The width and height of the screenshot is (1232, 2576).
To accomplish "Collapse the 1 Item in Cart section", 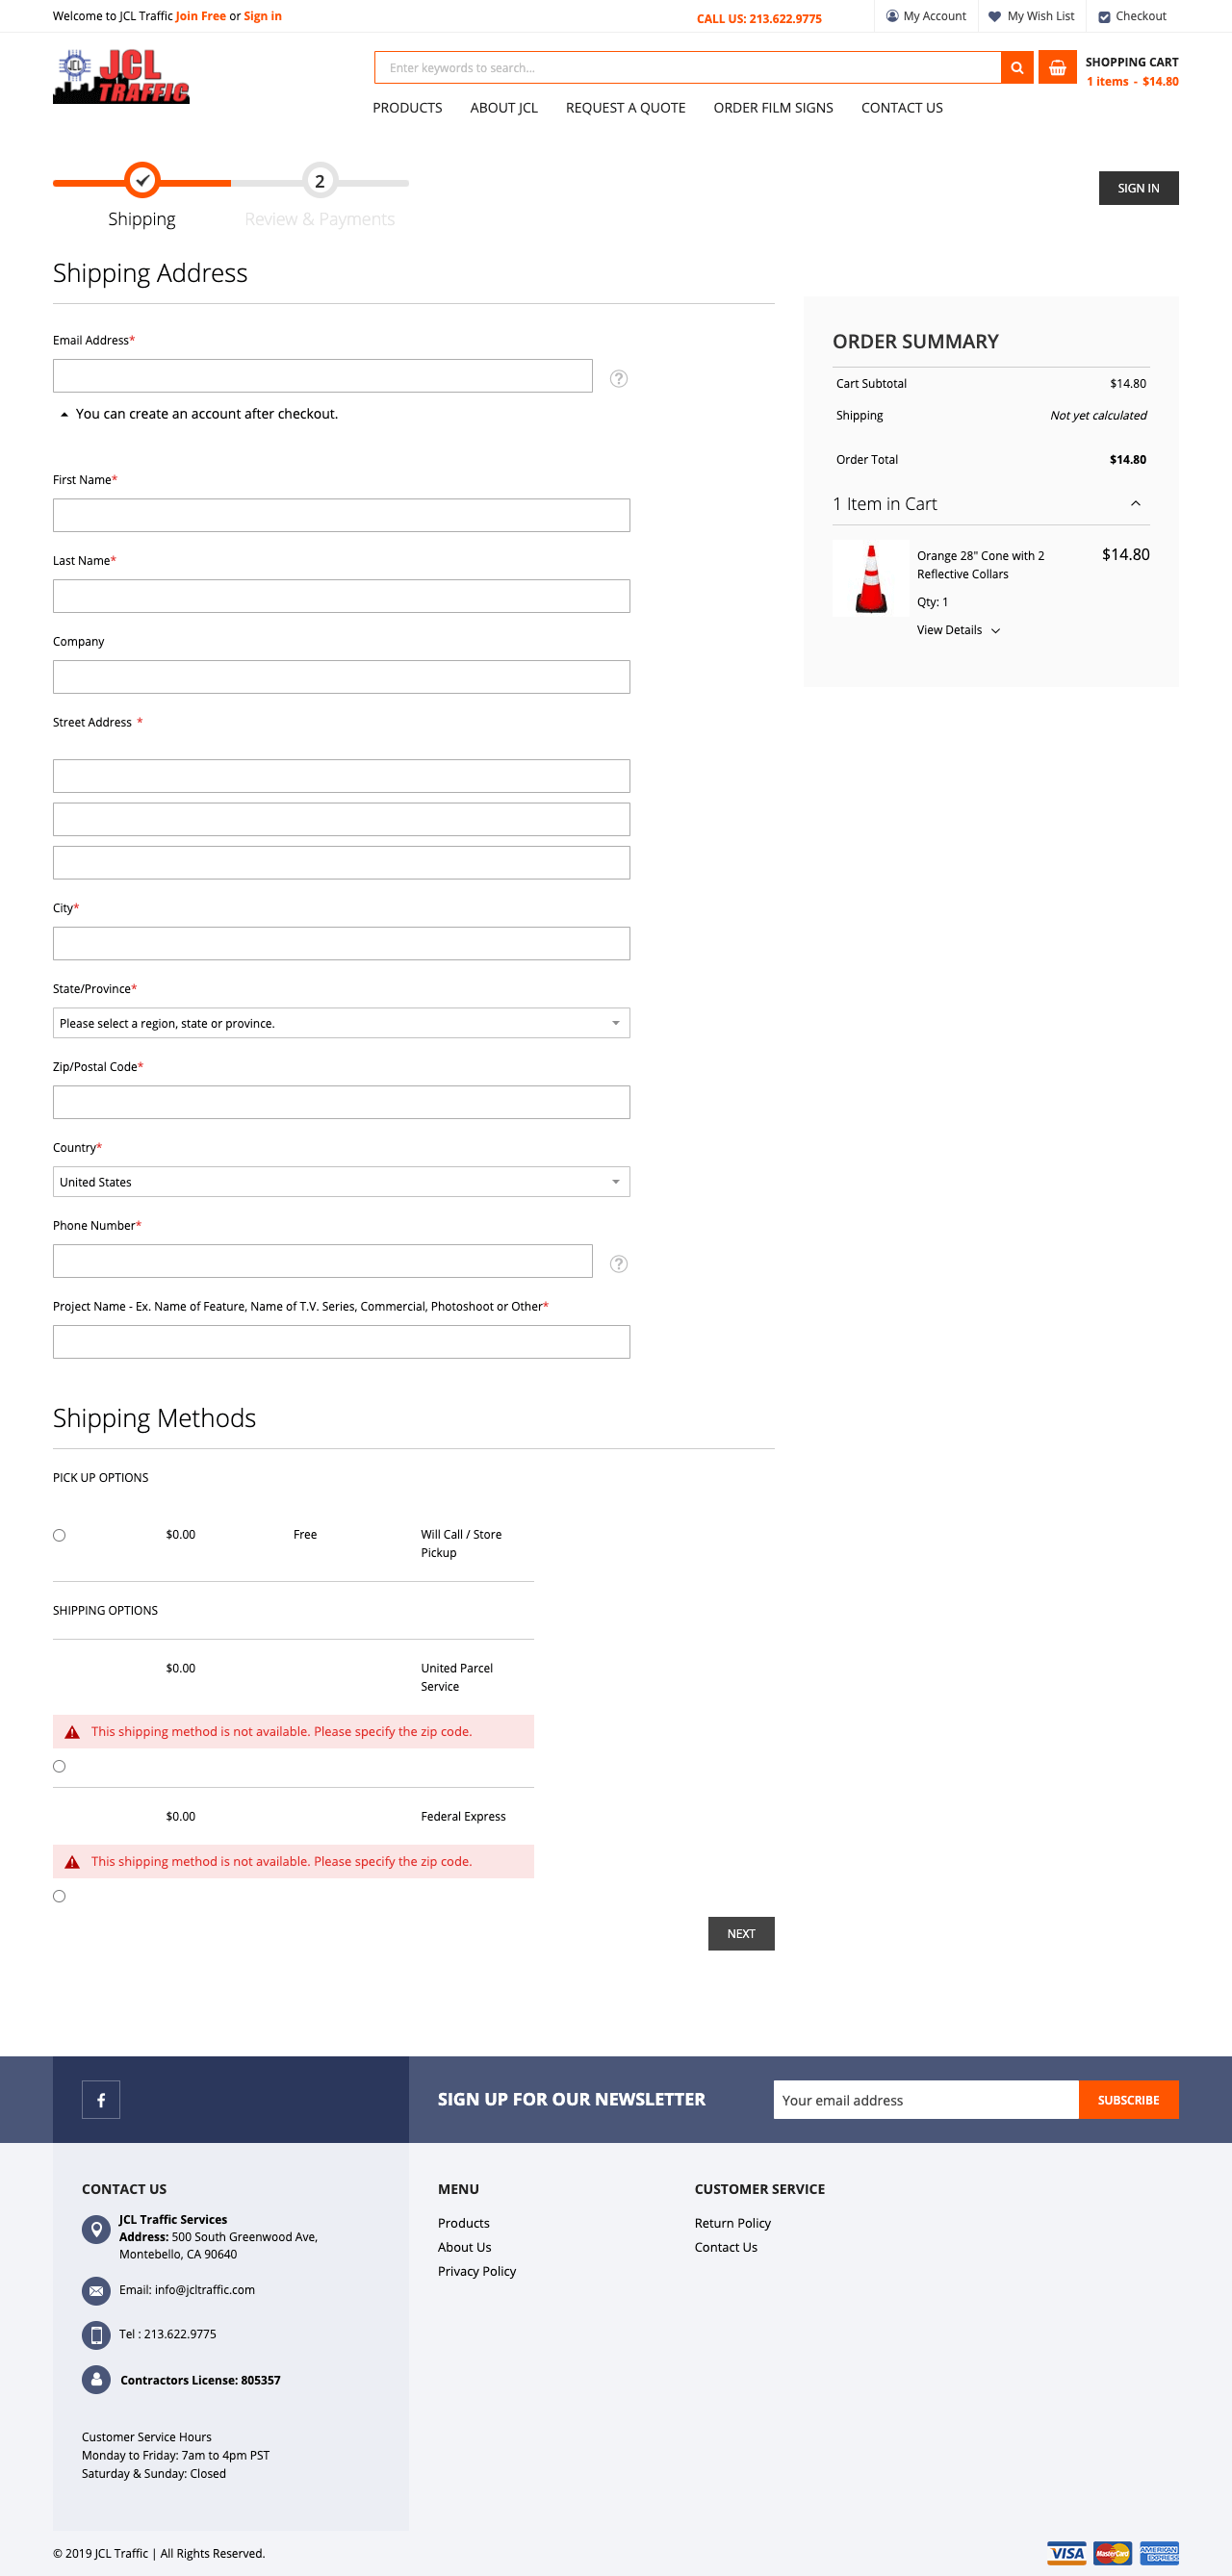I will coord(1135,504).
